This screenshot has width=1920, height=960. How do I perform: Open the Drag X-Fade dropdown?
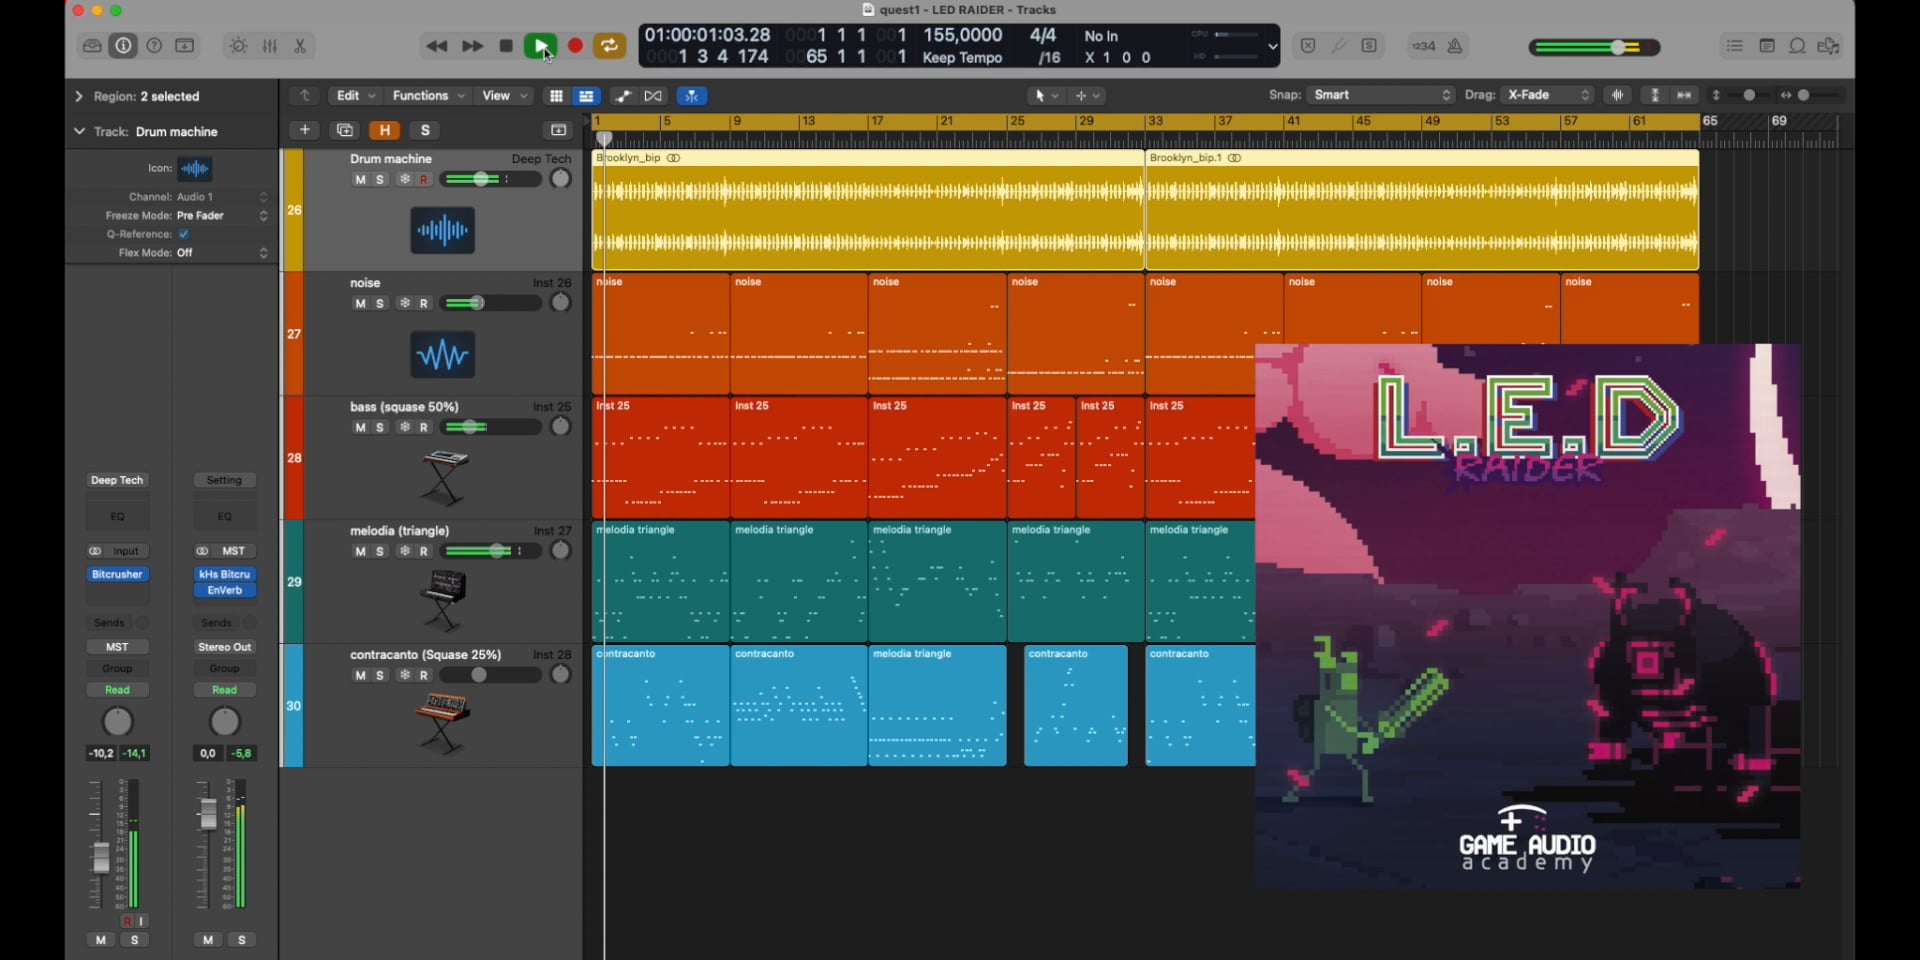(x=1547, y=95)
